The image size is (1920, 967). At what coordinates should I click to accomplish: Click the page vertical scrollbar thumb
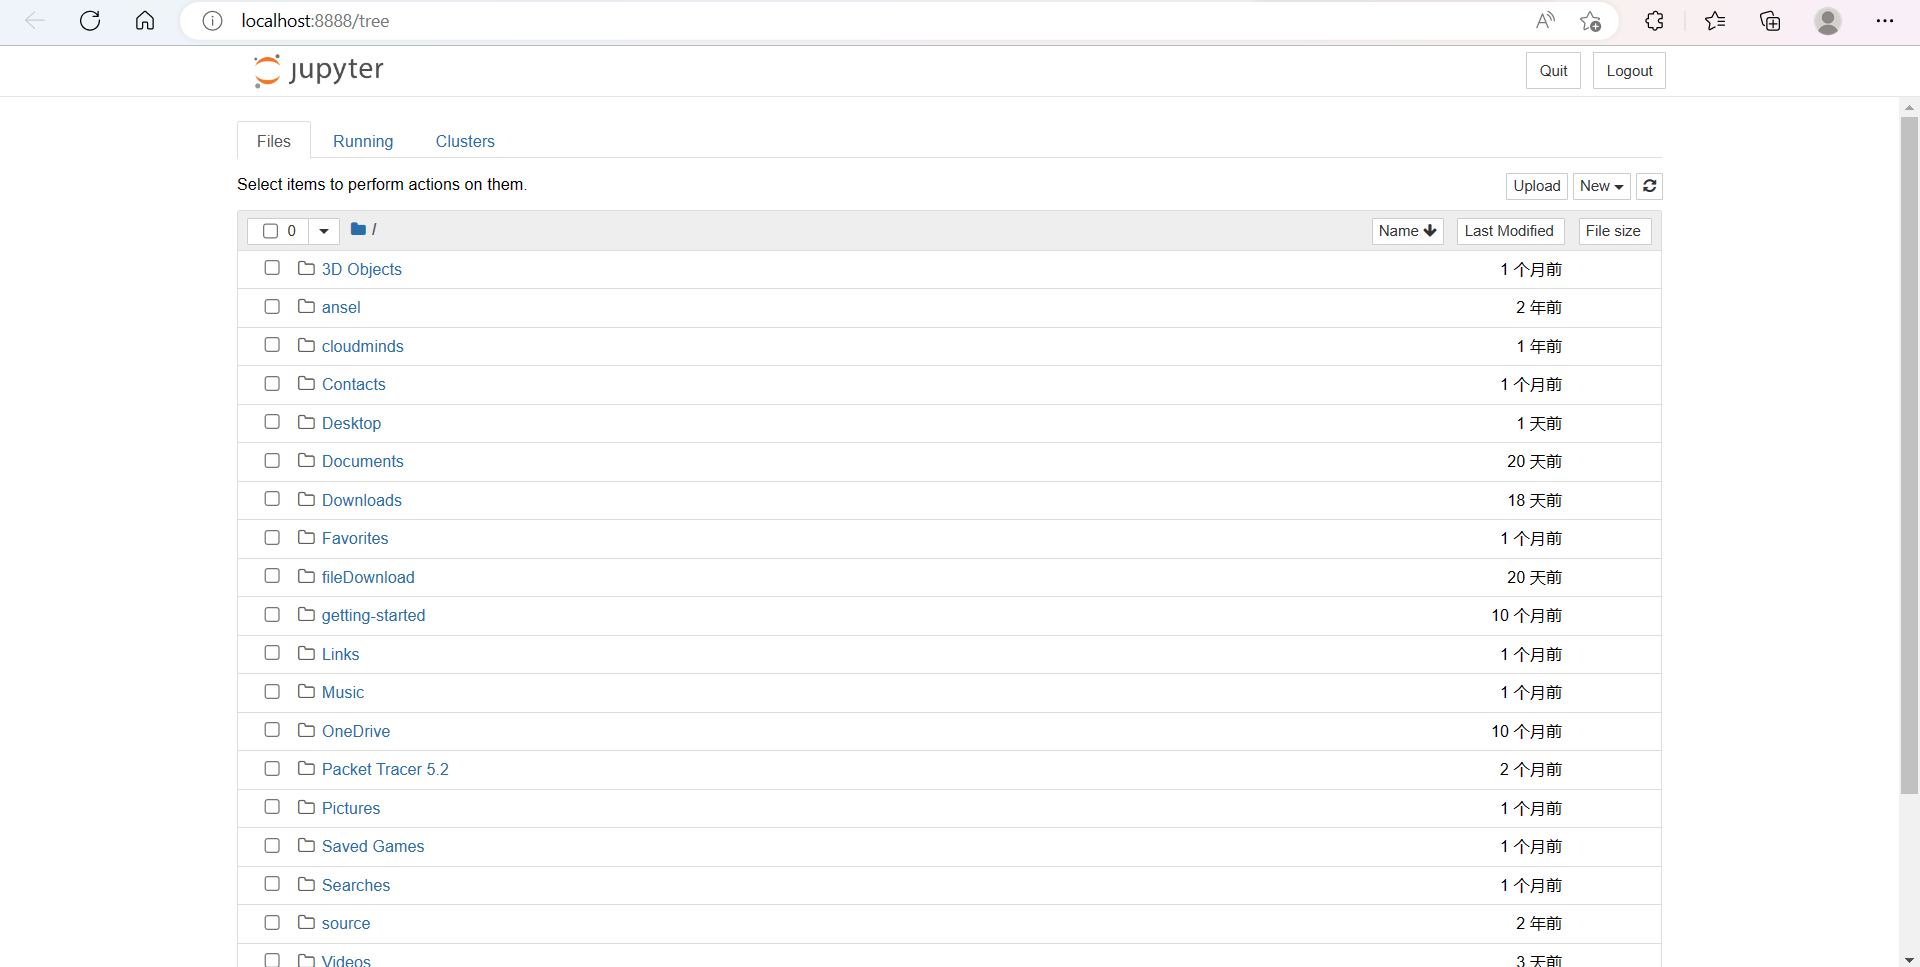pyautogui.click(x=1909, y=455)
